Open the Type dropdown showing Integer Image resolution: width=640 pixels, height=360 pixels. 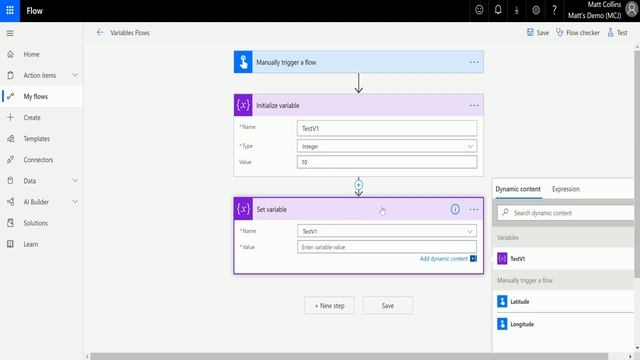(387, 146)
